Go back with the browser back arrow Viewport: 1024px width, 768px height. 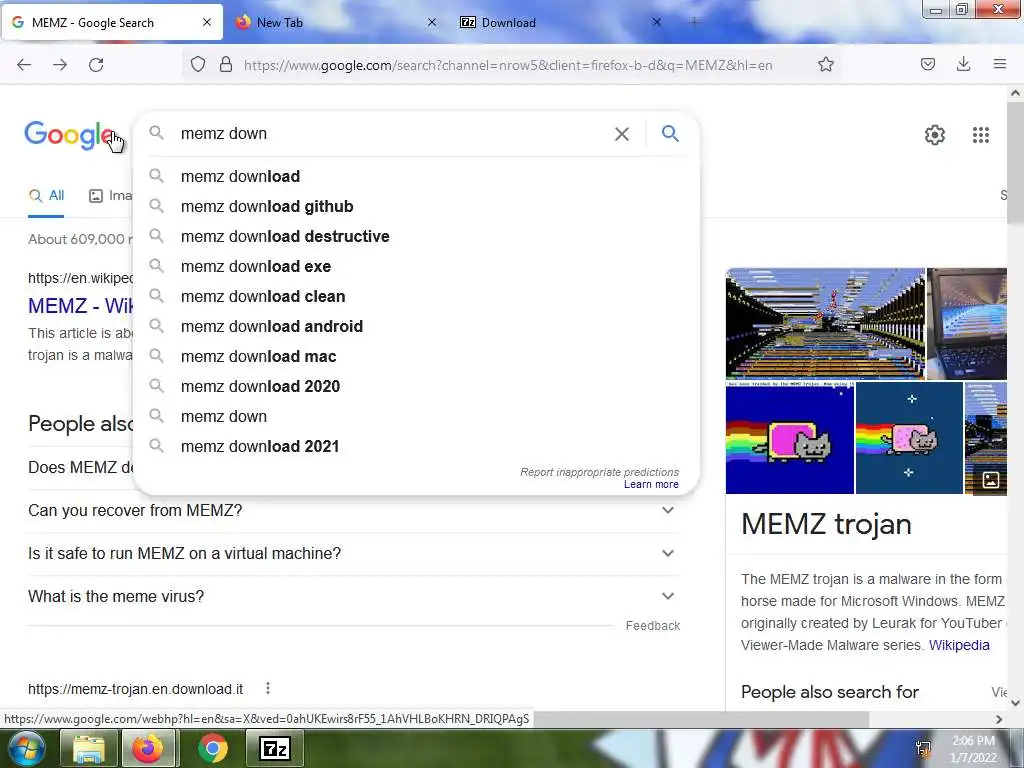tap(24, 65)
